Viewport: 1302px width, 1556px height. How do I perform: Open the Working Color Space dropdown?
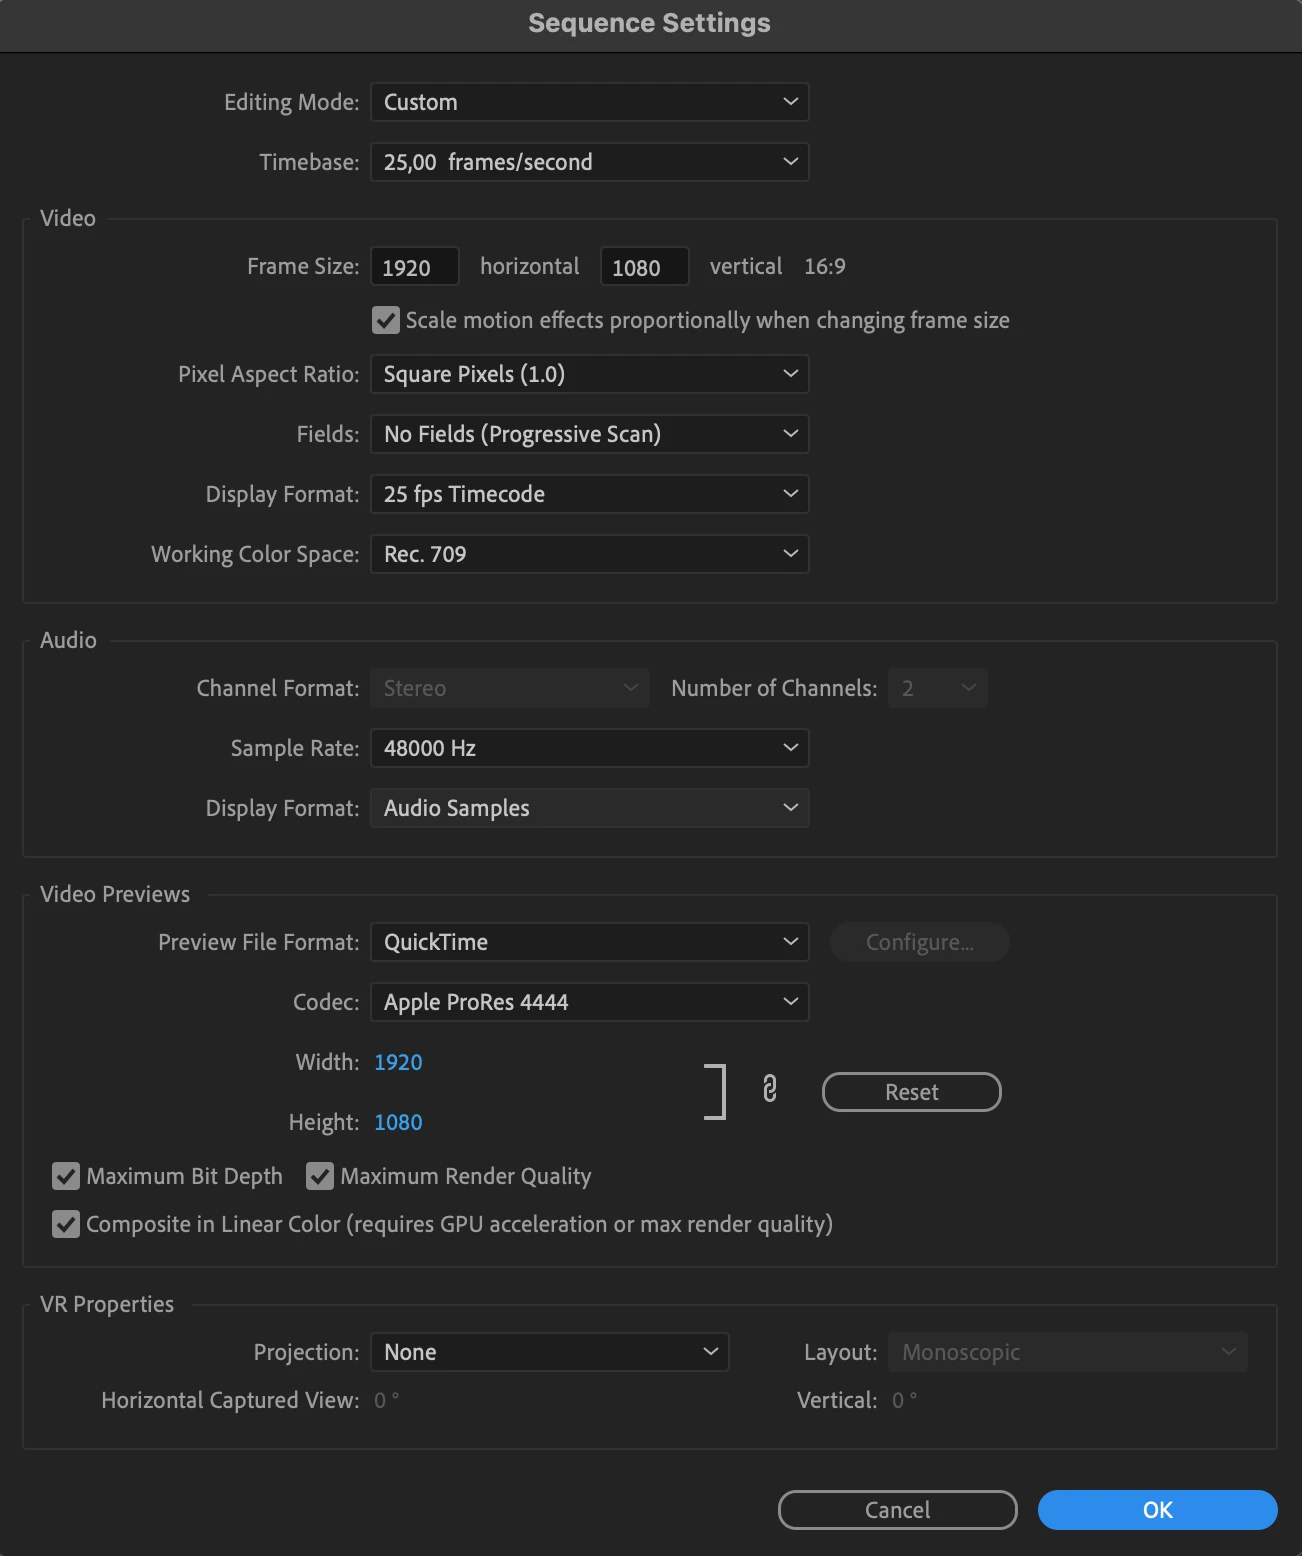[x=590, y=554]
